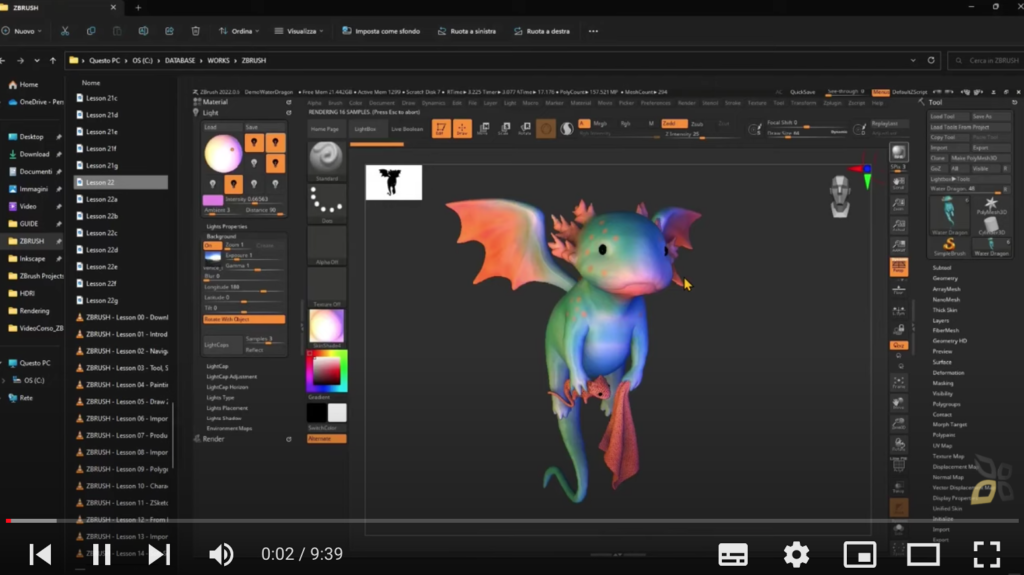Refresh the Explorer folder view
The height and width of the screenshot is (575, 1024).
click(931, 60)
